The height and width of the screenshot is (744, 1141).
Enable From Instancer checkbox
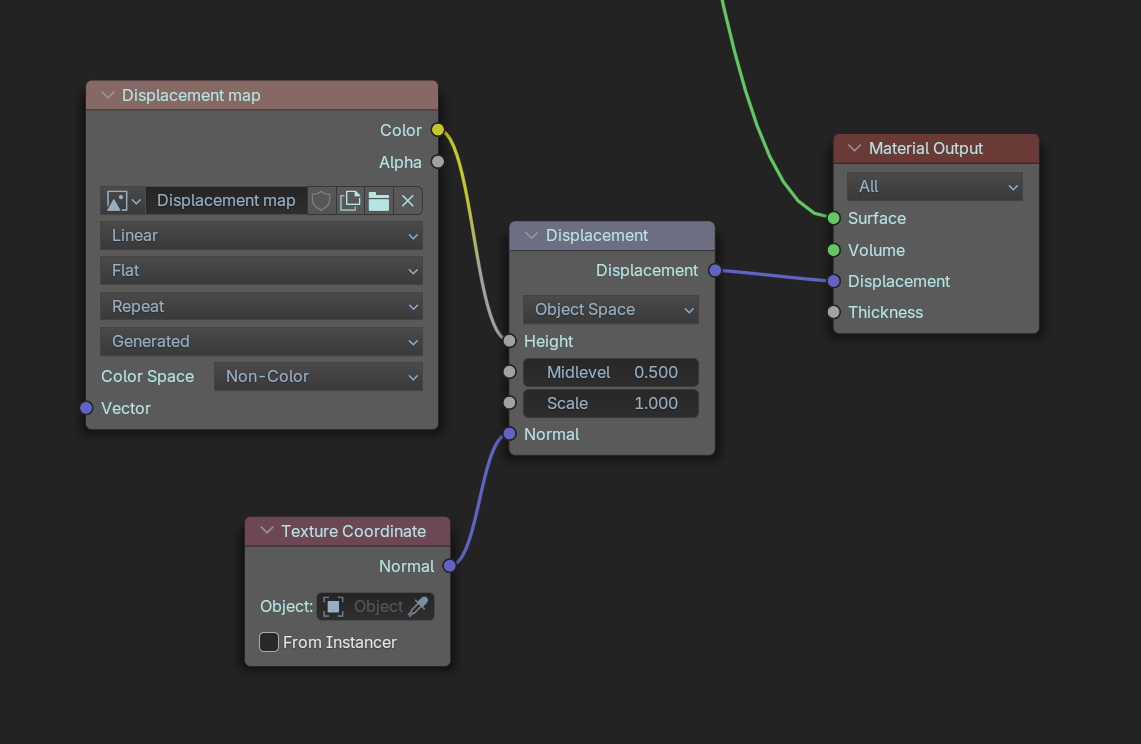(x=269, y=642)
